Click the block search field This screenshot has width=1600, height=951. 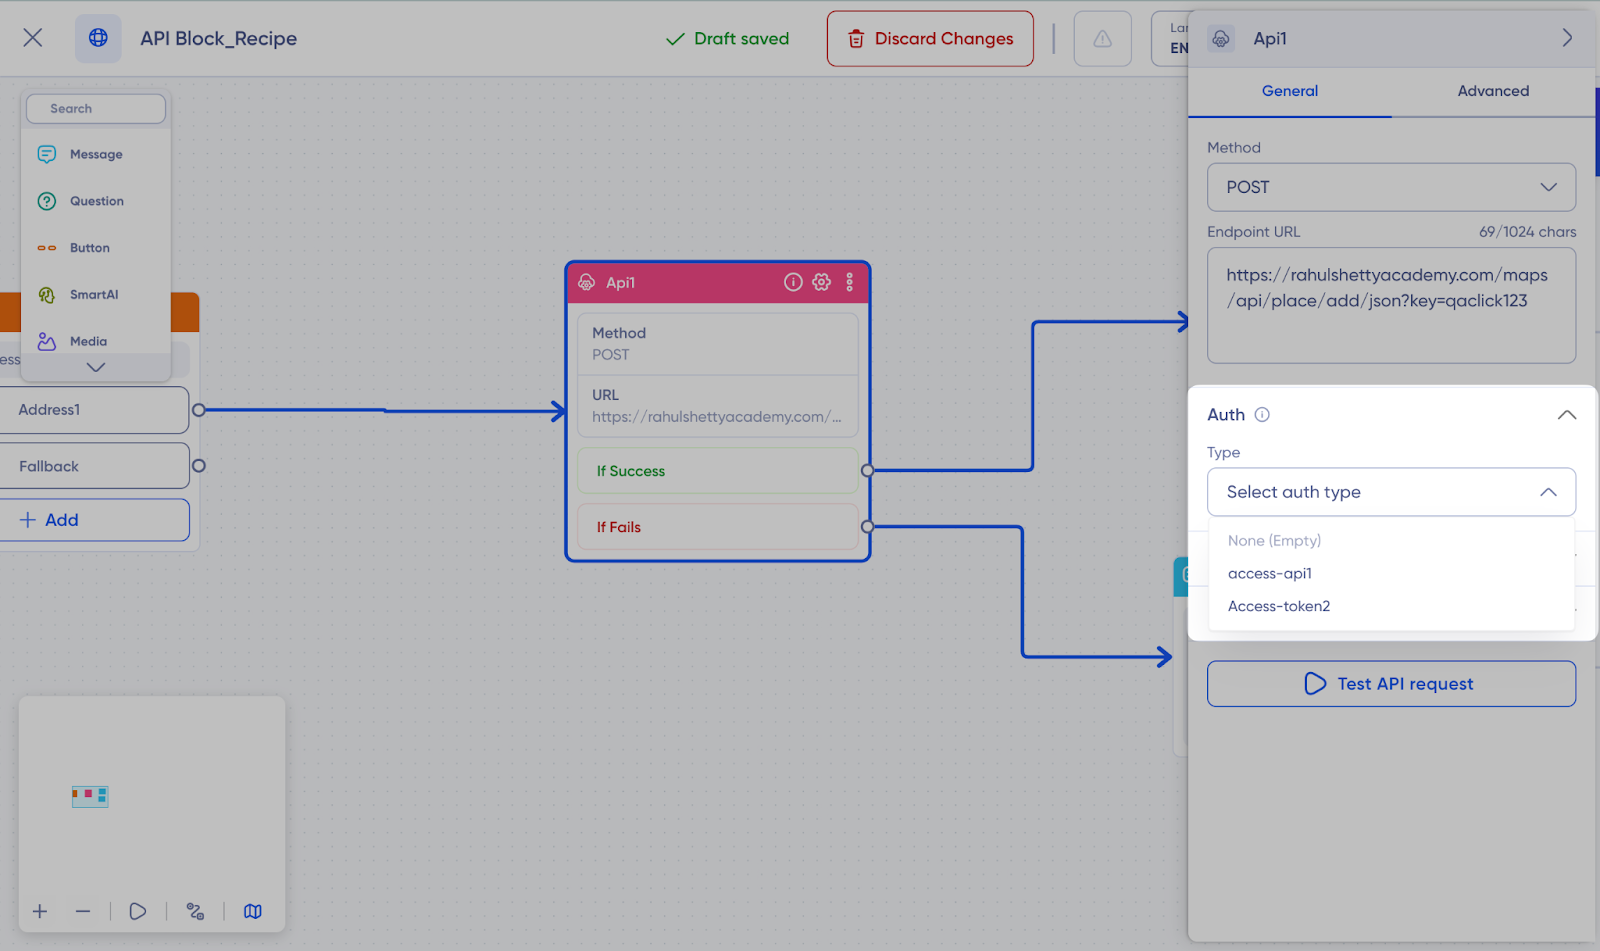(96, 109)
